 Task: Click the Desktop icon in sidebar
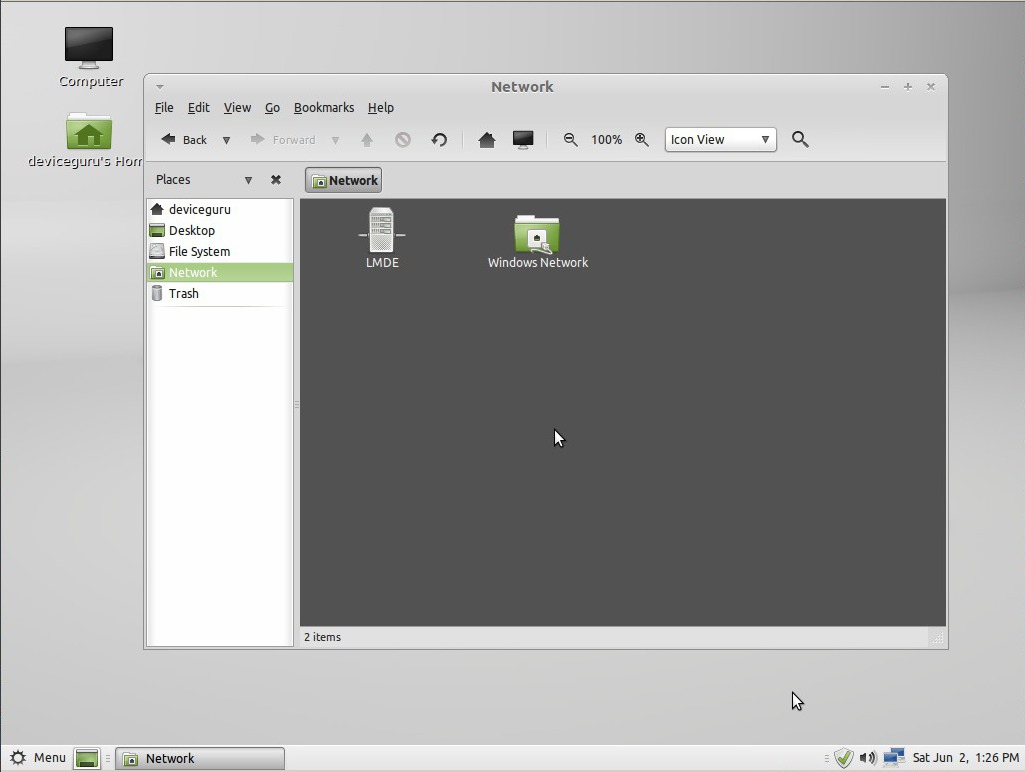pos(157,230)
